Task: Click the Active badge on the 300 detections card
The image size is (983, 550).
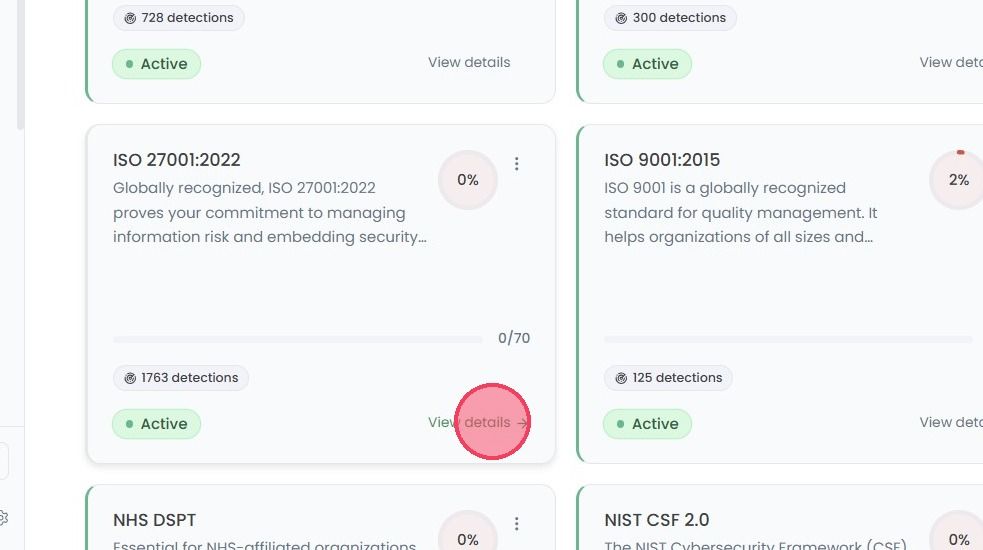Action: [648, 64]
